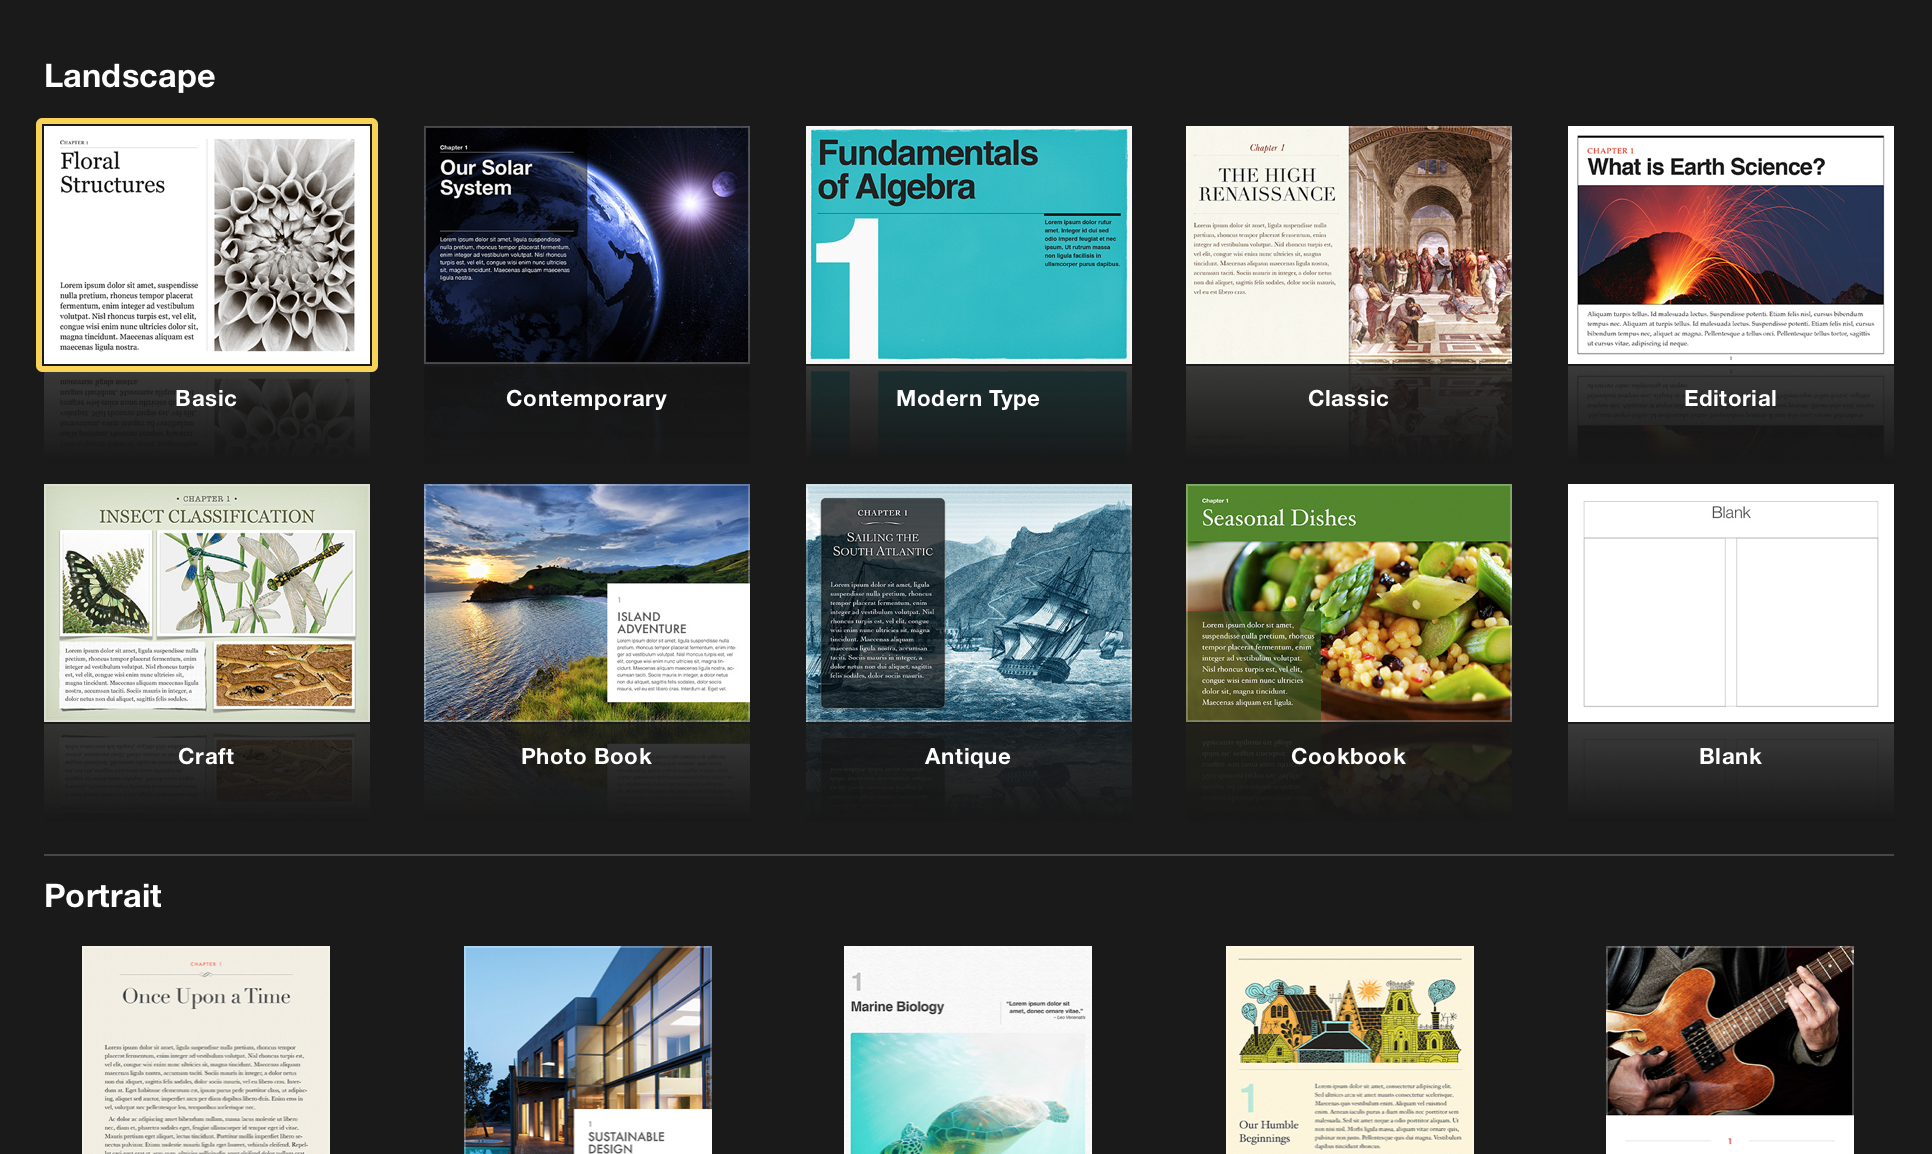Open the Editorial Earth Science template

[1730, 245]
